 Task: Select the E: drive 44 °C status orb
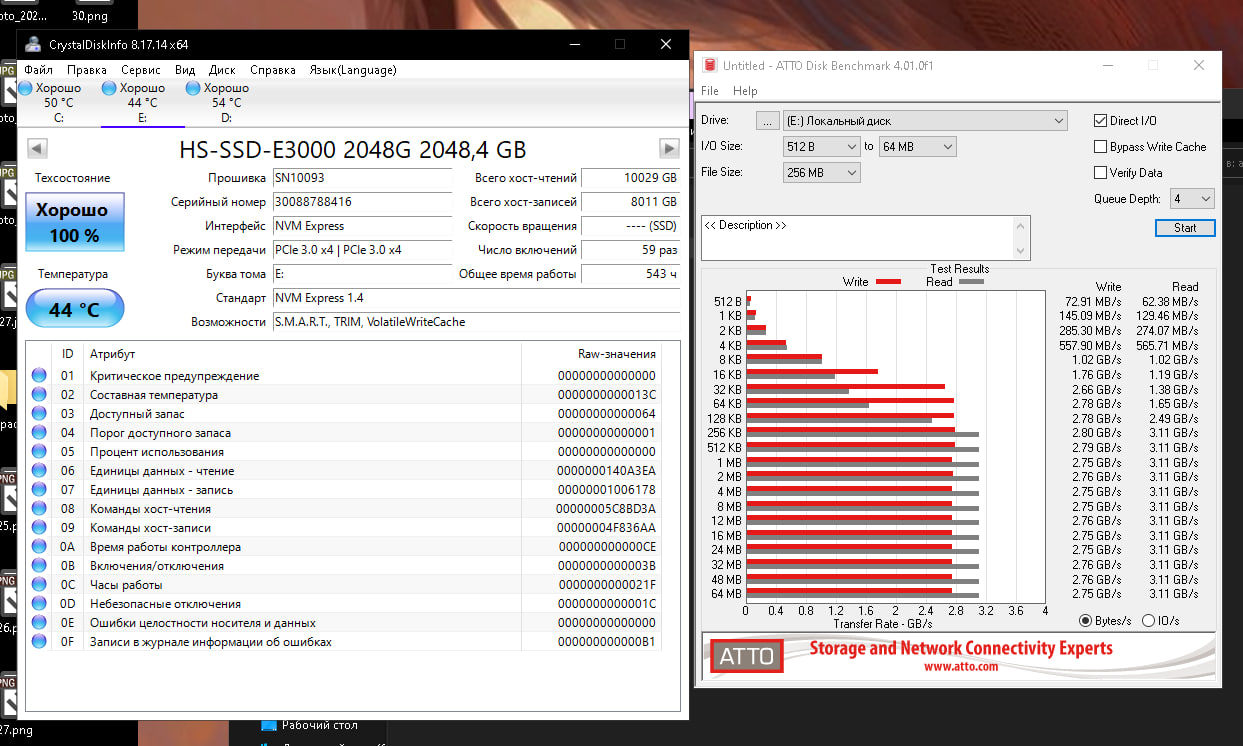(110, 88)
